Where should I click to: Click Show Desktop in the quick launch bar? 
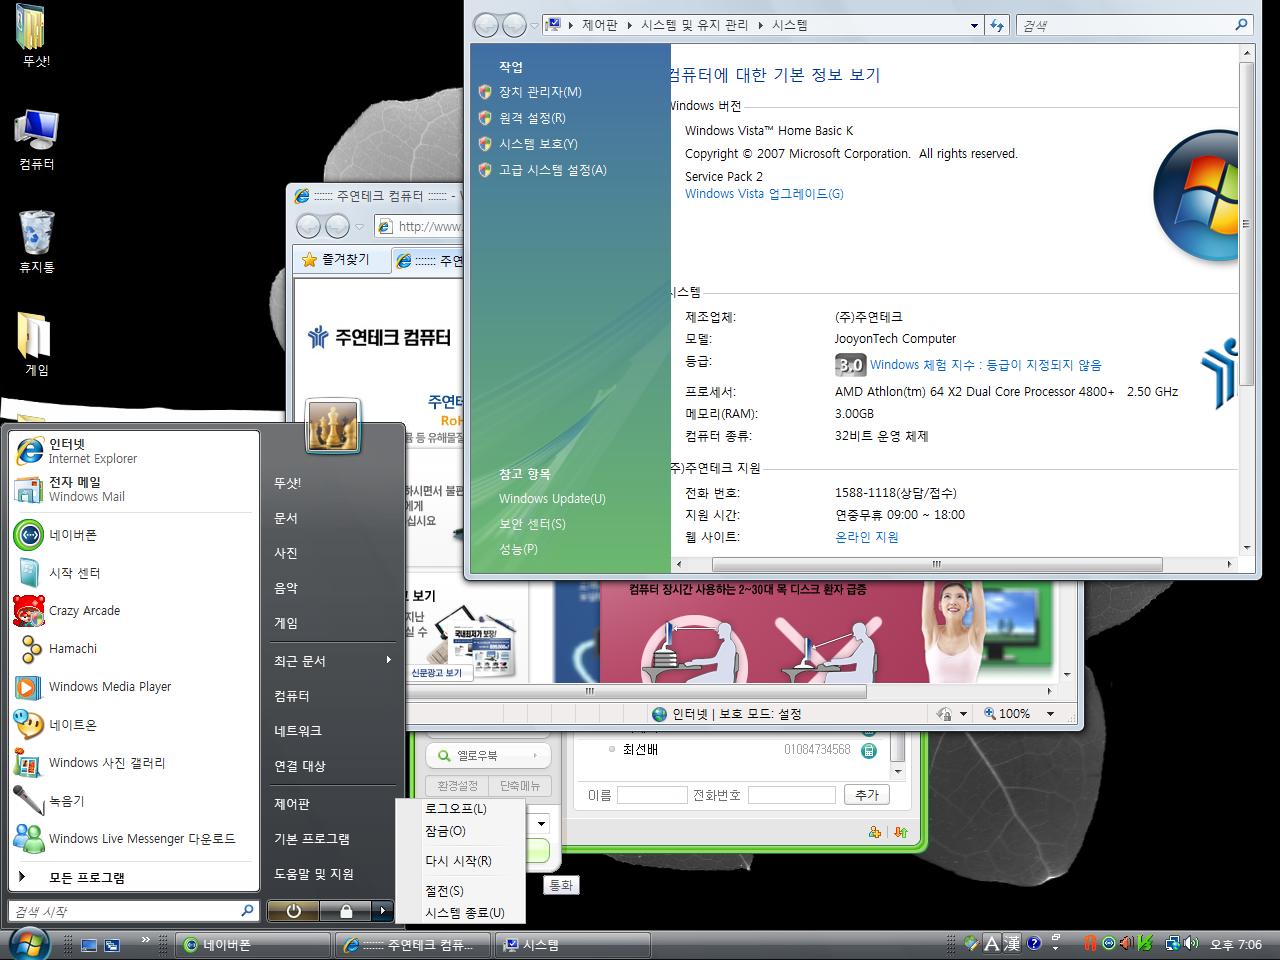[x=89, y=945]
